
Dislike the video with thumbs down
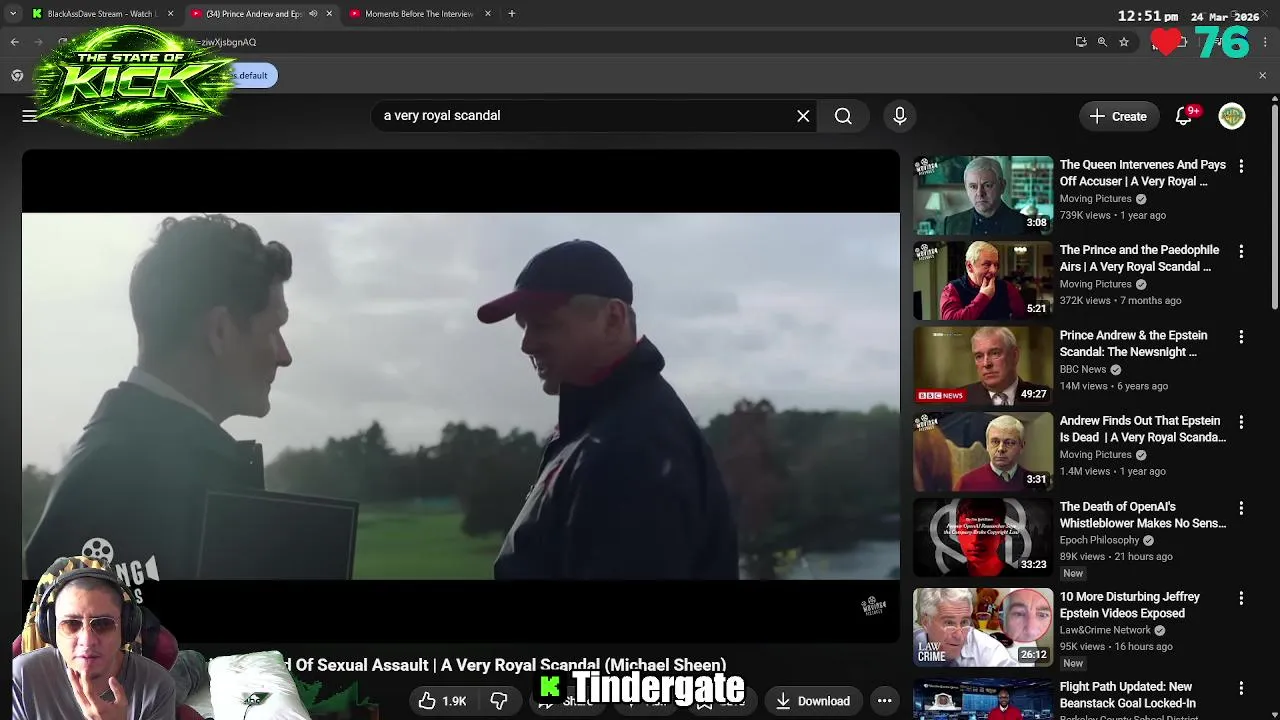[499, 701]
